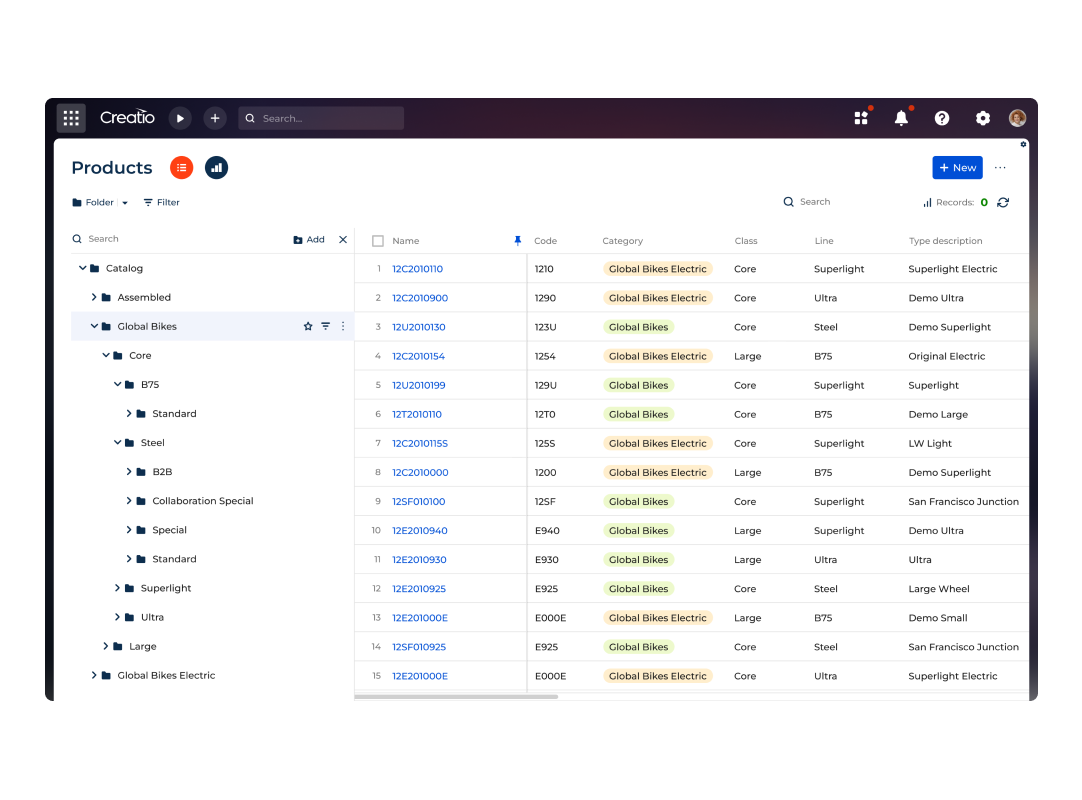Toggle the select-all checkbox in table header
This screenshot has height=800, width=1082.
point(377,241)
